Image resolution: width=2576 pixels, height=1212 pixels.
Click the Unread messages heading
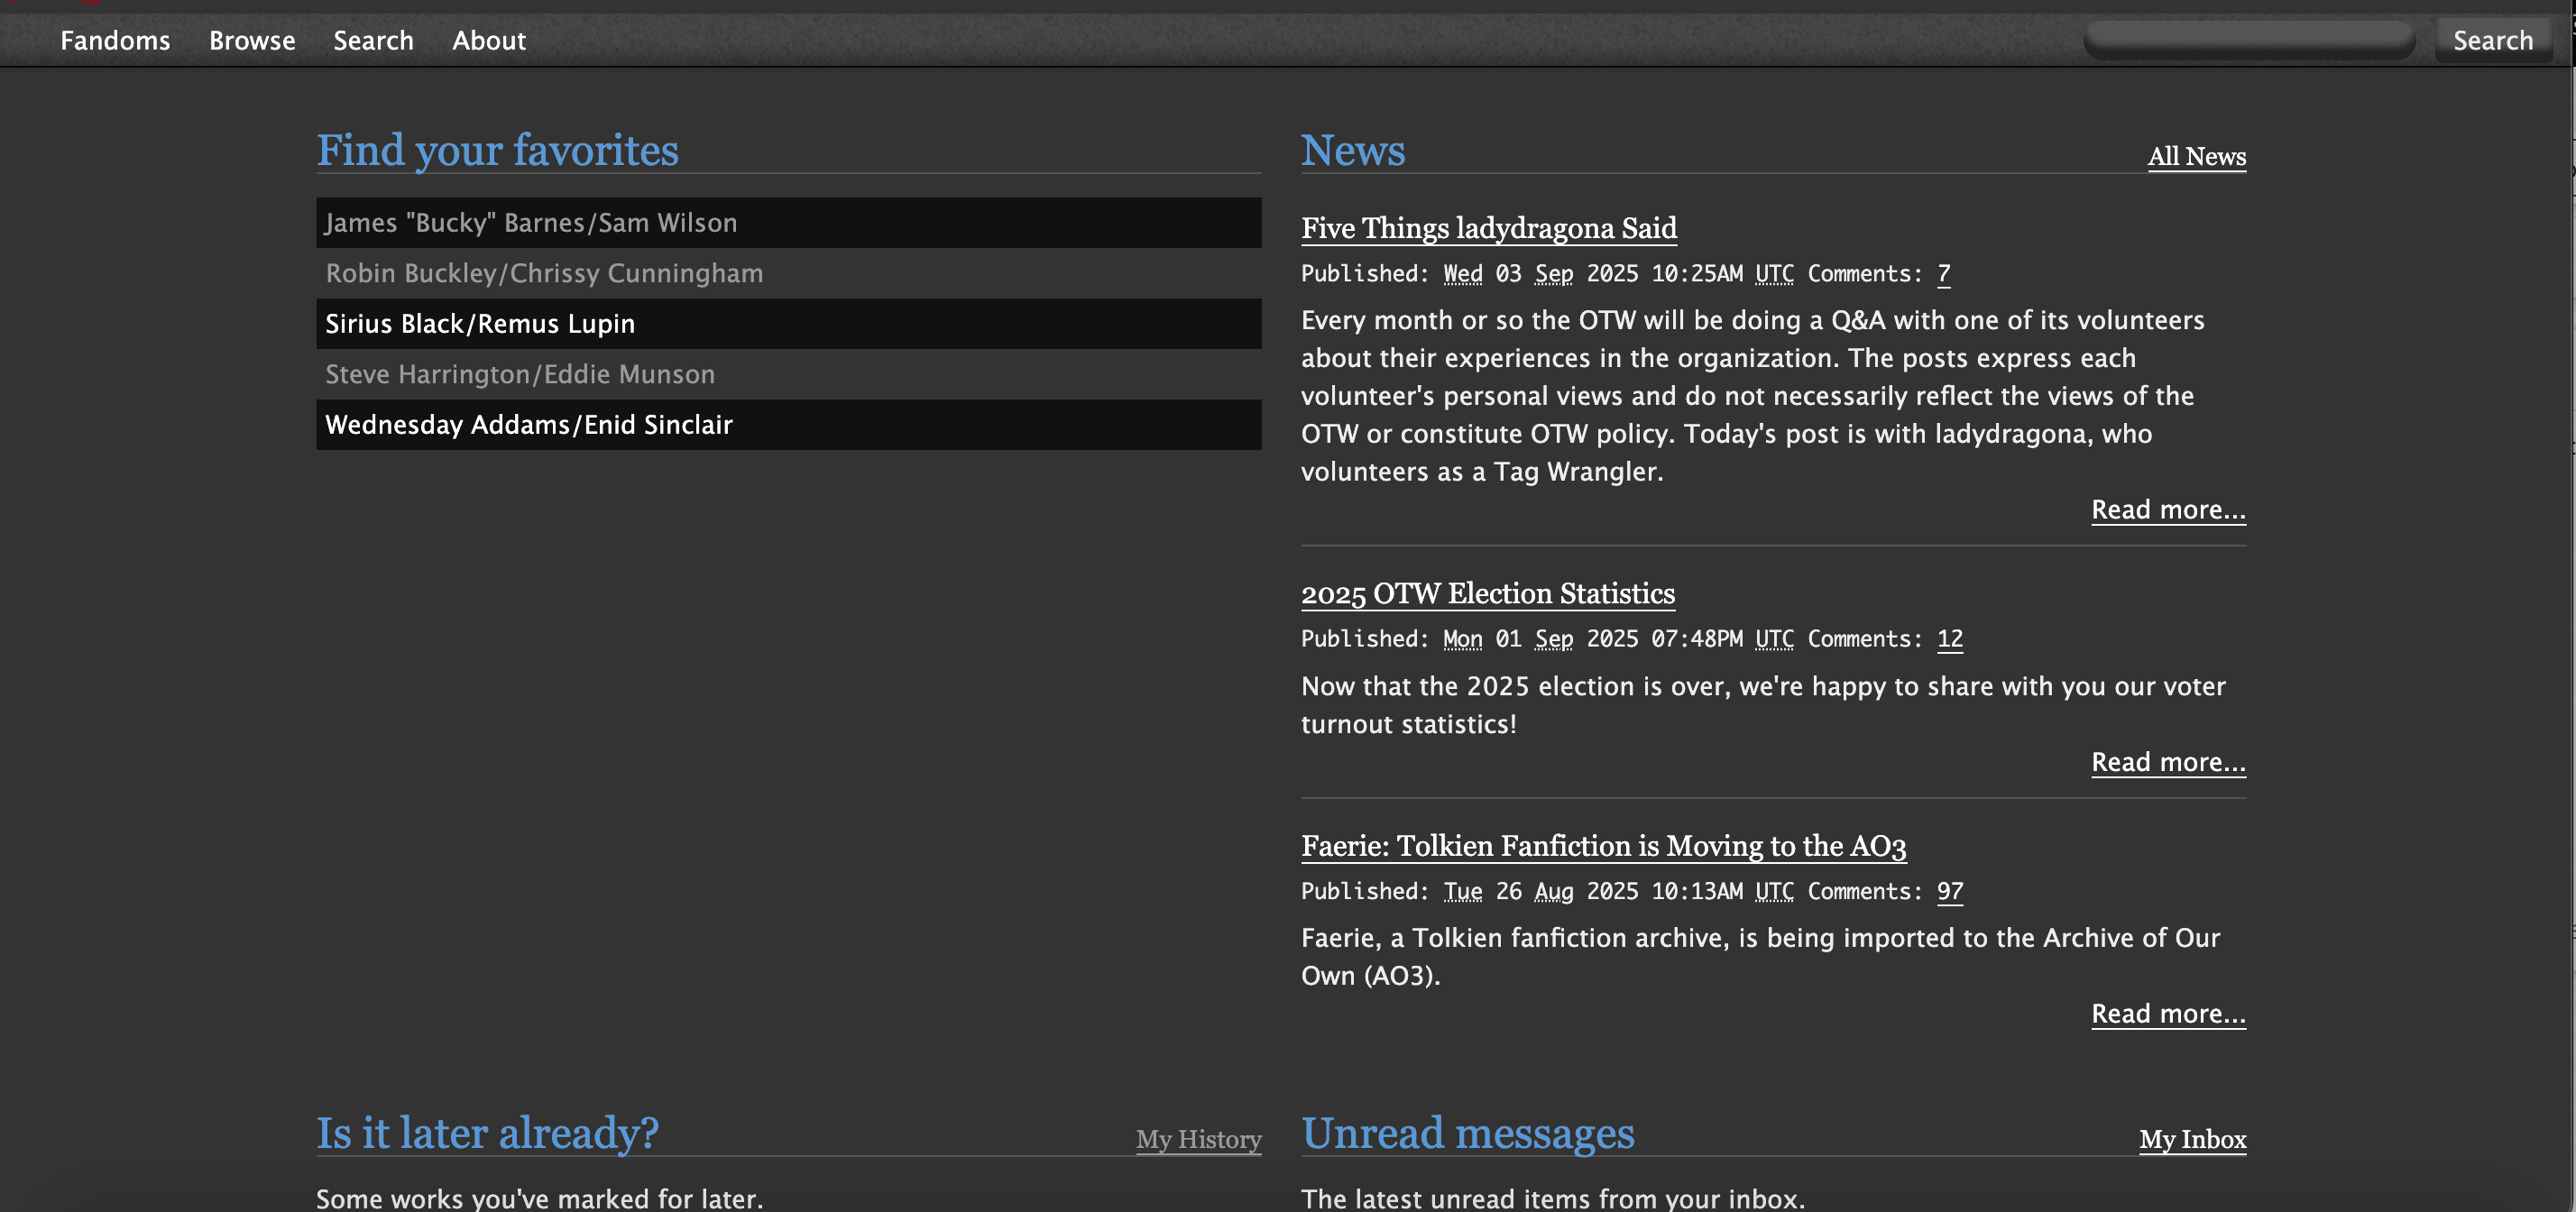tap(1467, 1133)
